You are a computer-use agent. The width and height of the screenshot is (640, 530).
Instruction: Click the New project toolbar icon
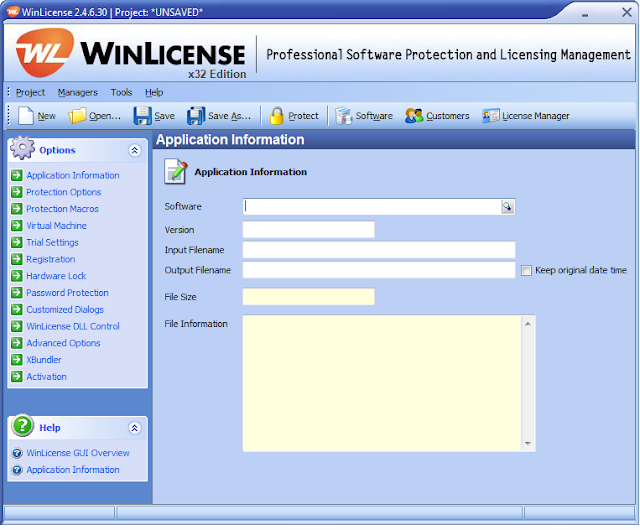26,116
